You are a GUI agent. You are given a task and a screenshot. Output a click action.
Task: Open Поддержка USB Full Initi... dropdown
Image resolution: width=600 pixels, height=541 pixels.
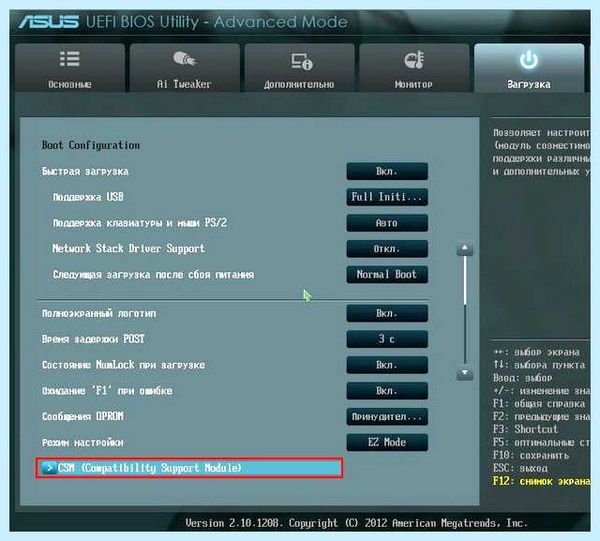click(387, 197)
